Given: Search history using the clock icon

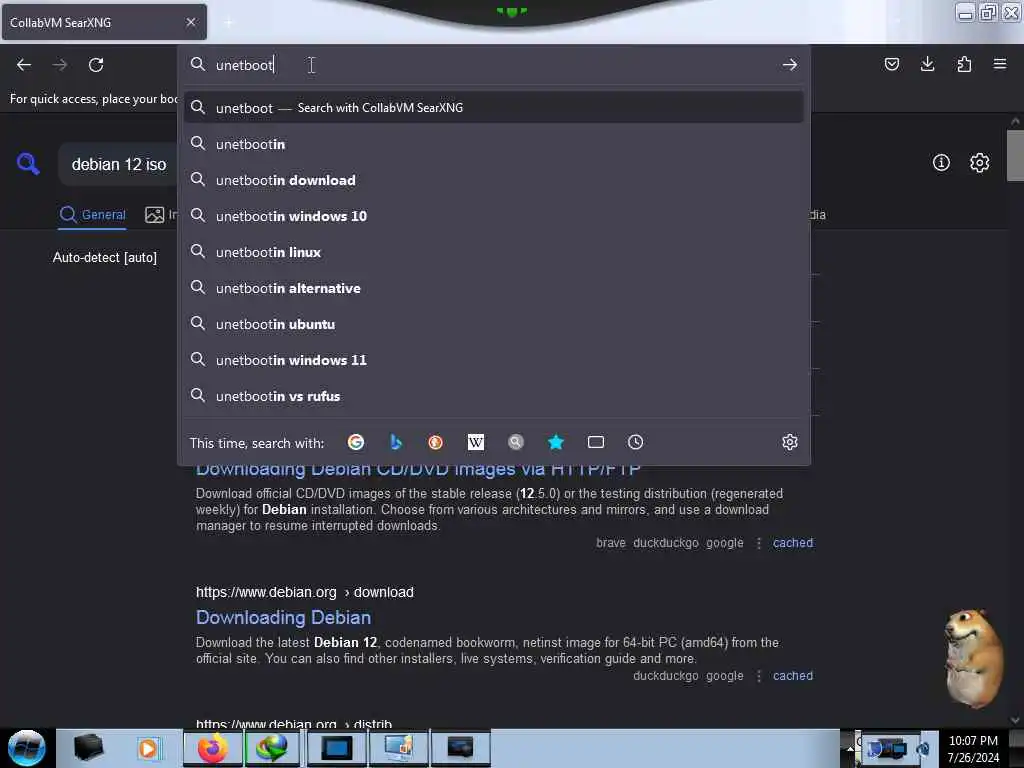Looking at the screenshot, I should [x=635, y=442].
